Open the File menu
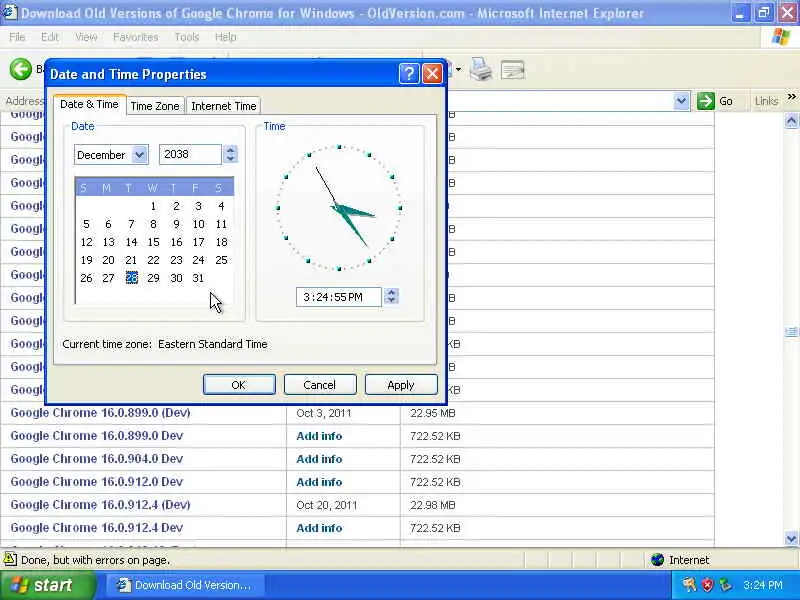Image resolution: width=800 pixels, height=600 pixels. tap(17, 37)
